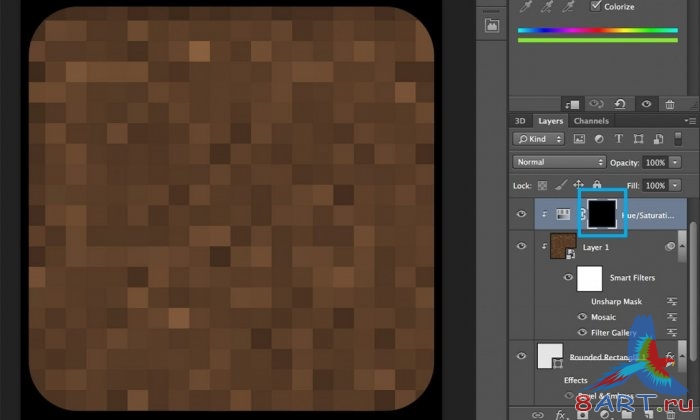Open Mosaic filter blending options icon

click(x=672, y=317)
